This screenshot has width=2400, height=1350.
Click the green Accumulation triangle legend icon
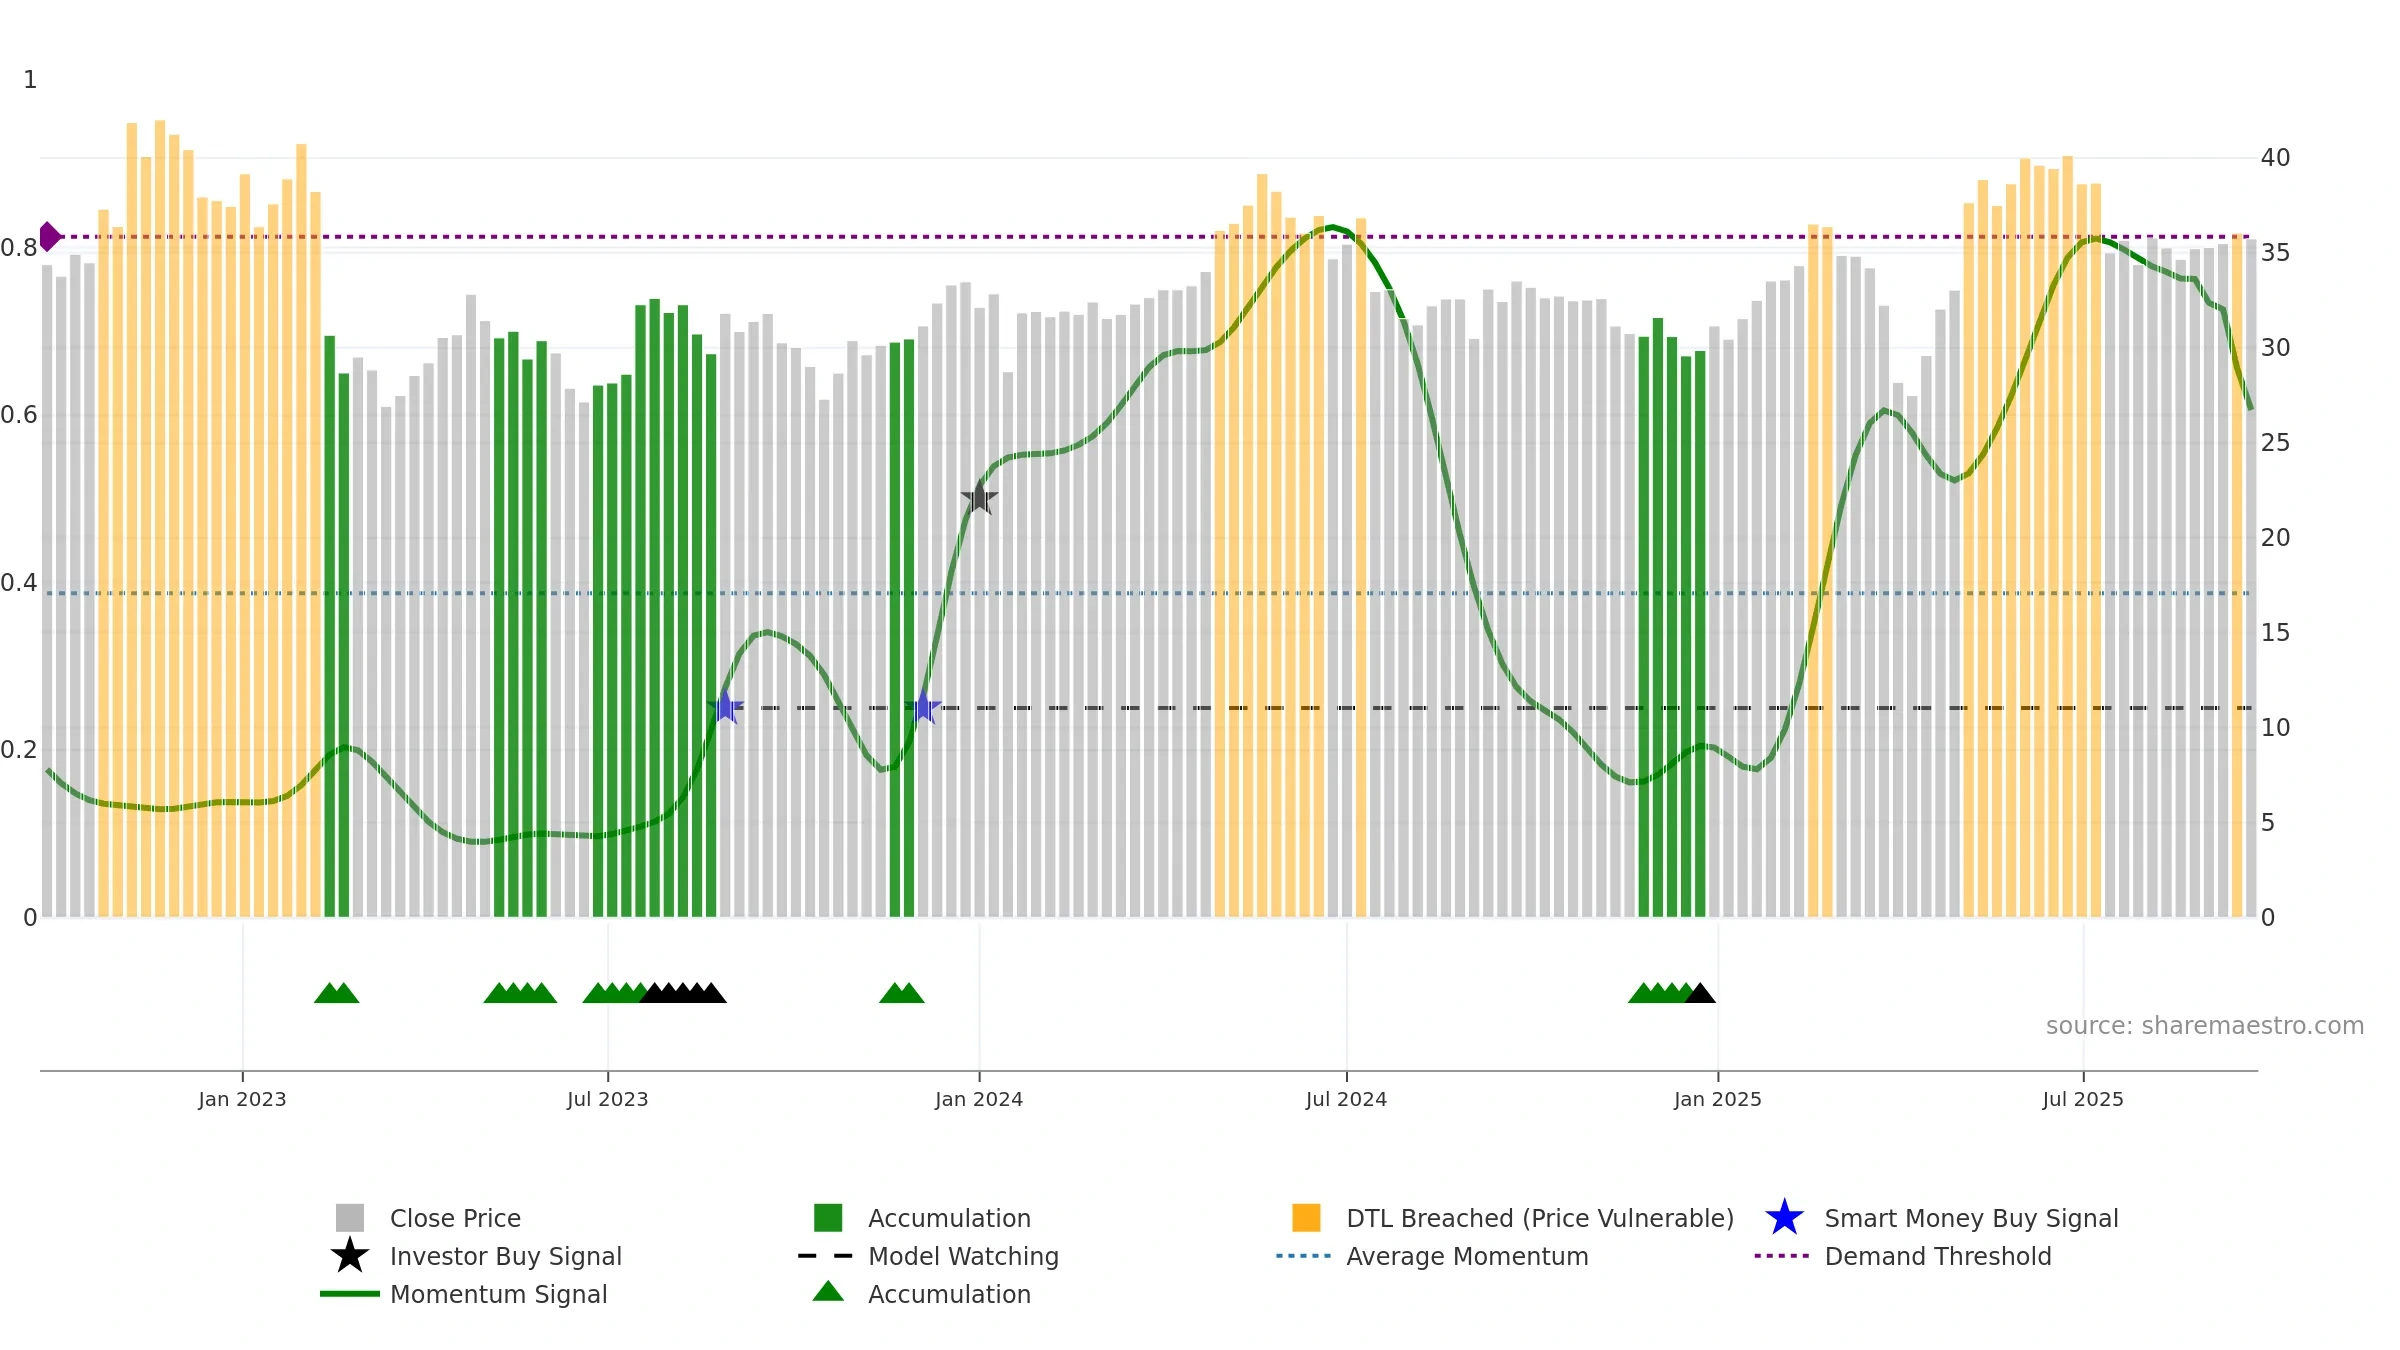[828, 1291]
